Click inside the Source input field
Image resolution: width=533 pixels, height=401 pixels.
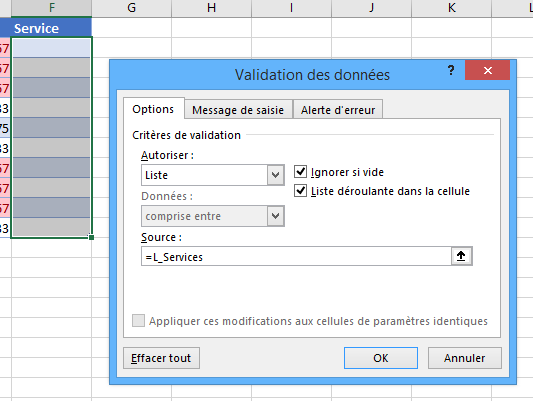point(296,256)
